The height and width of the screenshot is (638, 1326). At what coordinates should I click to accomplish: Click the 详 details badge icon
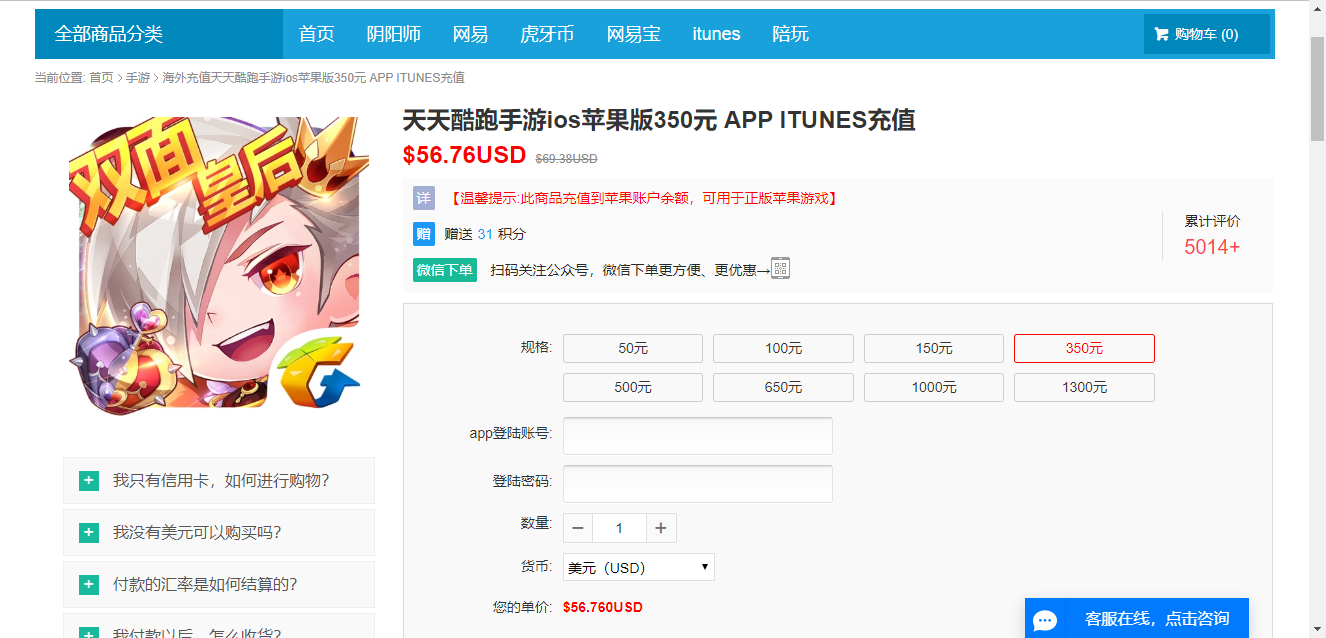[424, 198]
